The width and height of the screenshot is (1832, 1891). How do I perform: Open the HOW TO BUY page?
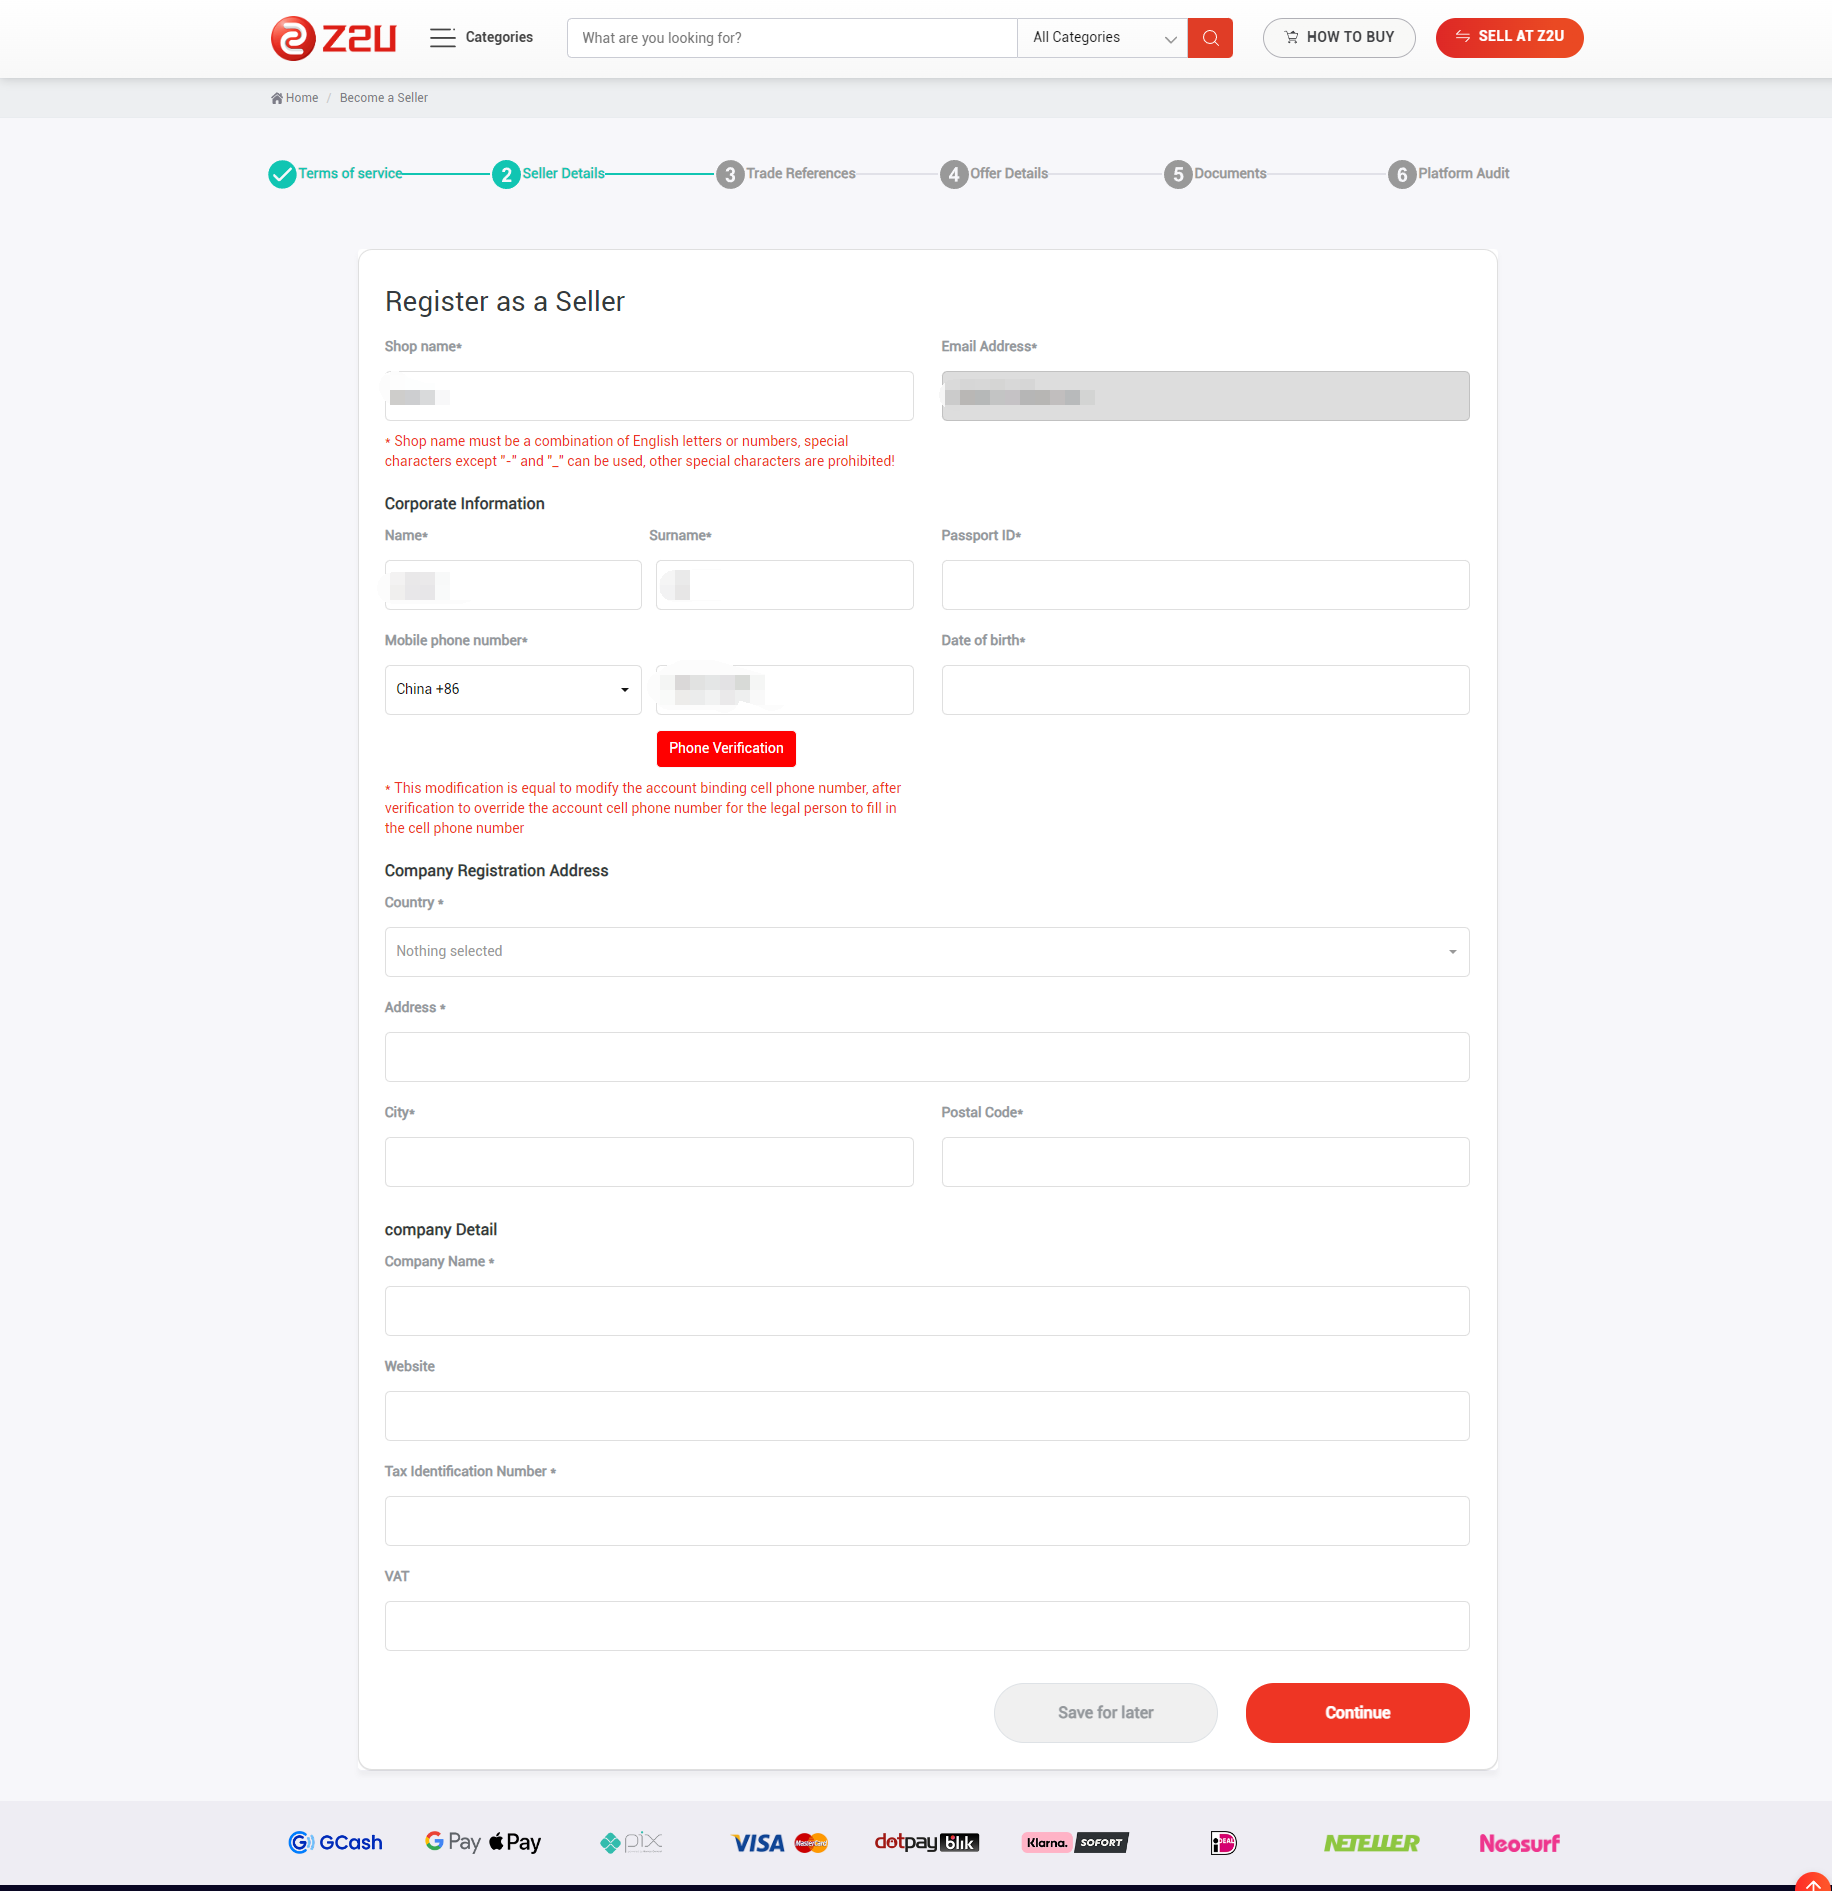[x=1338, y=38]
